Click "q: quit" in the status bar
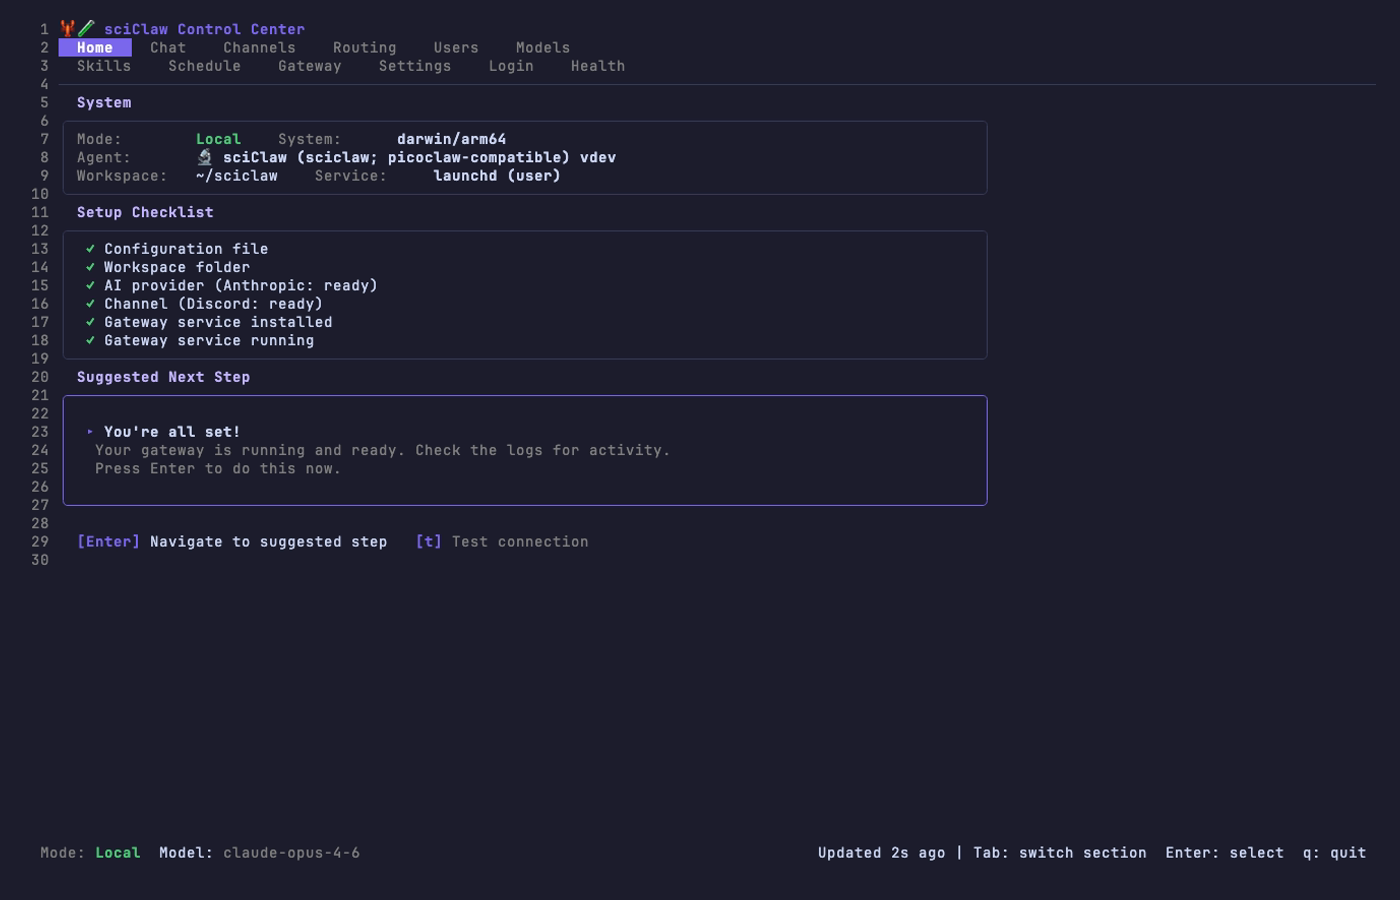The width and height of the screenshot is (1400, 900). tap(1335, 853)
